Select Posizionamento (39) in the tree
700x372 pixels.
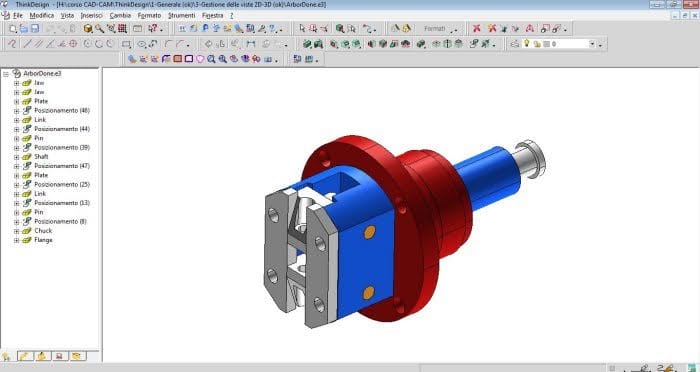(x=62, y=147)
